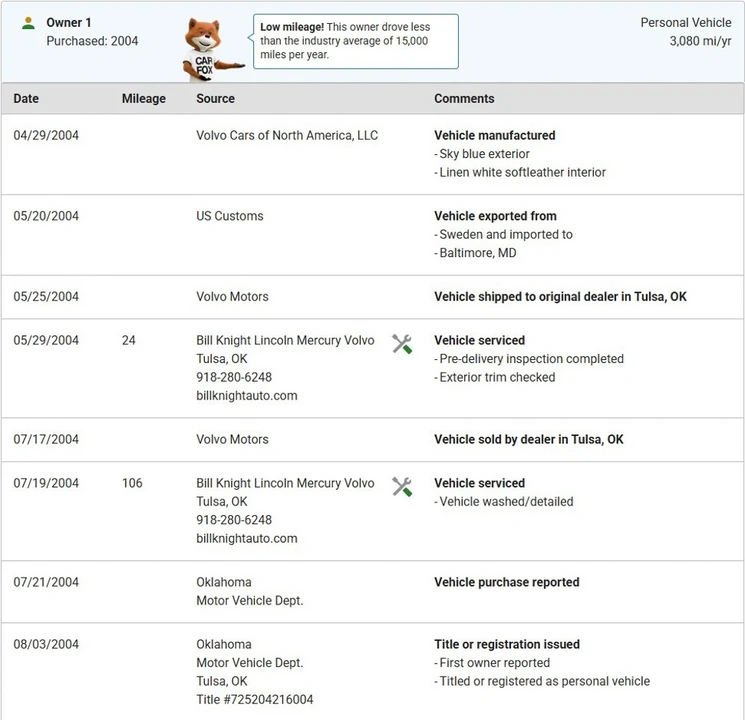The height and width of the screenshot is (720, 745).
Task: Click the date 08/03/2004
Action: [46, 644]
